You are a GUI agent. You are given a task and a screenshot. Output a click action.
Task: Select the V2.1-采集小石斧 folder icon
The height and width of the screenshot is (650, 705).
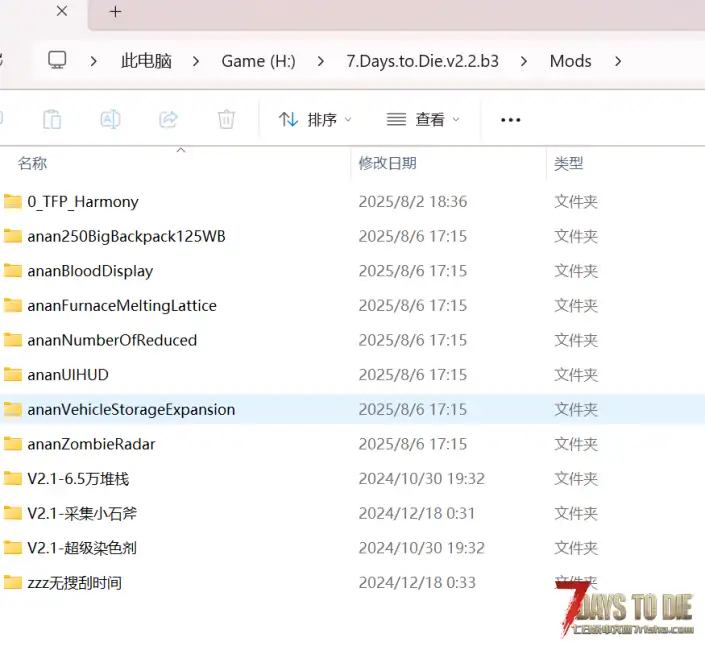pos(13,513)
